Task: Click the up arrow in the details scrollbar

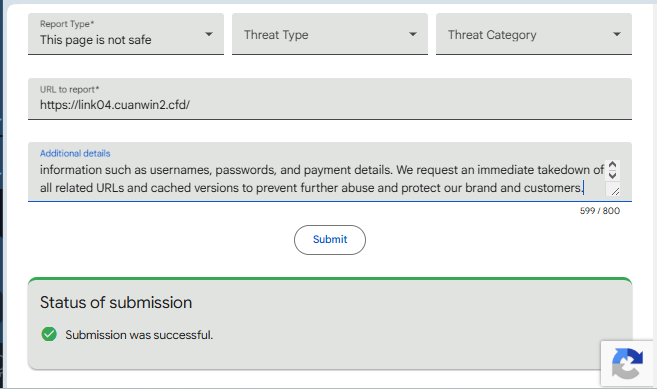Action: pyautogui.click(x=612, y=165)
